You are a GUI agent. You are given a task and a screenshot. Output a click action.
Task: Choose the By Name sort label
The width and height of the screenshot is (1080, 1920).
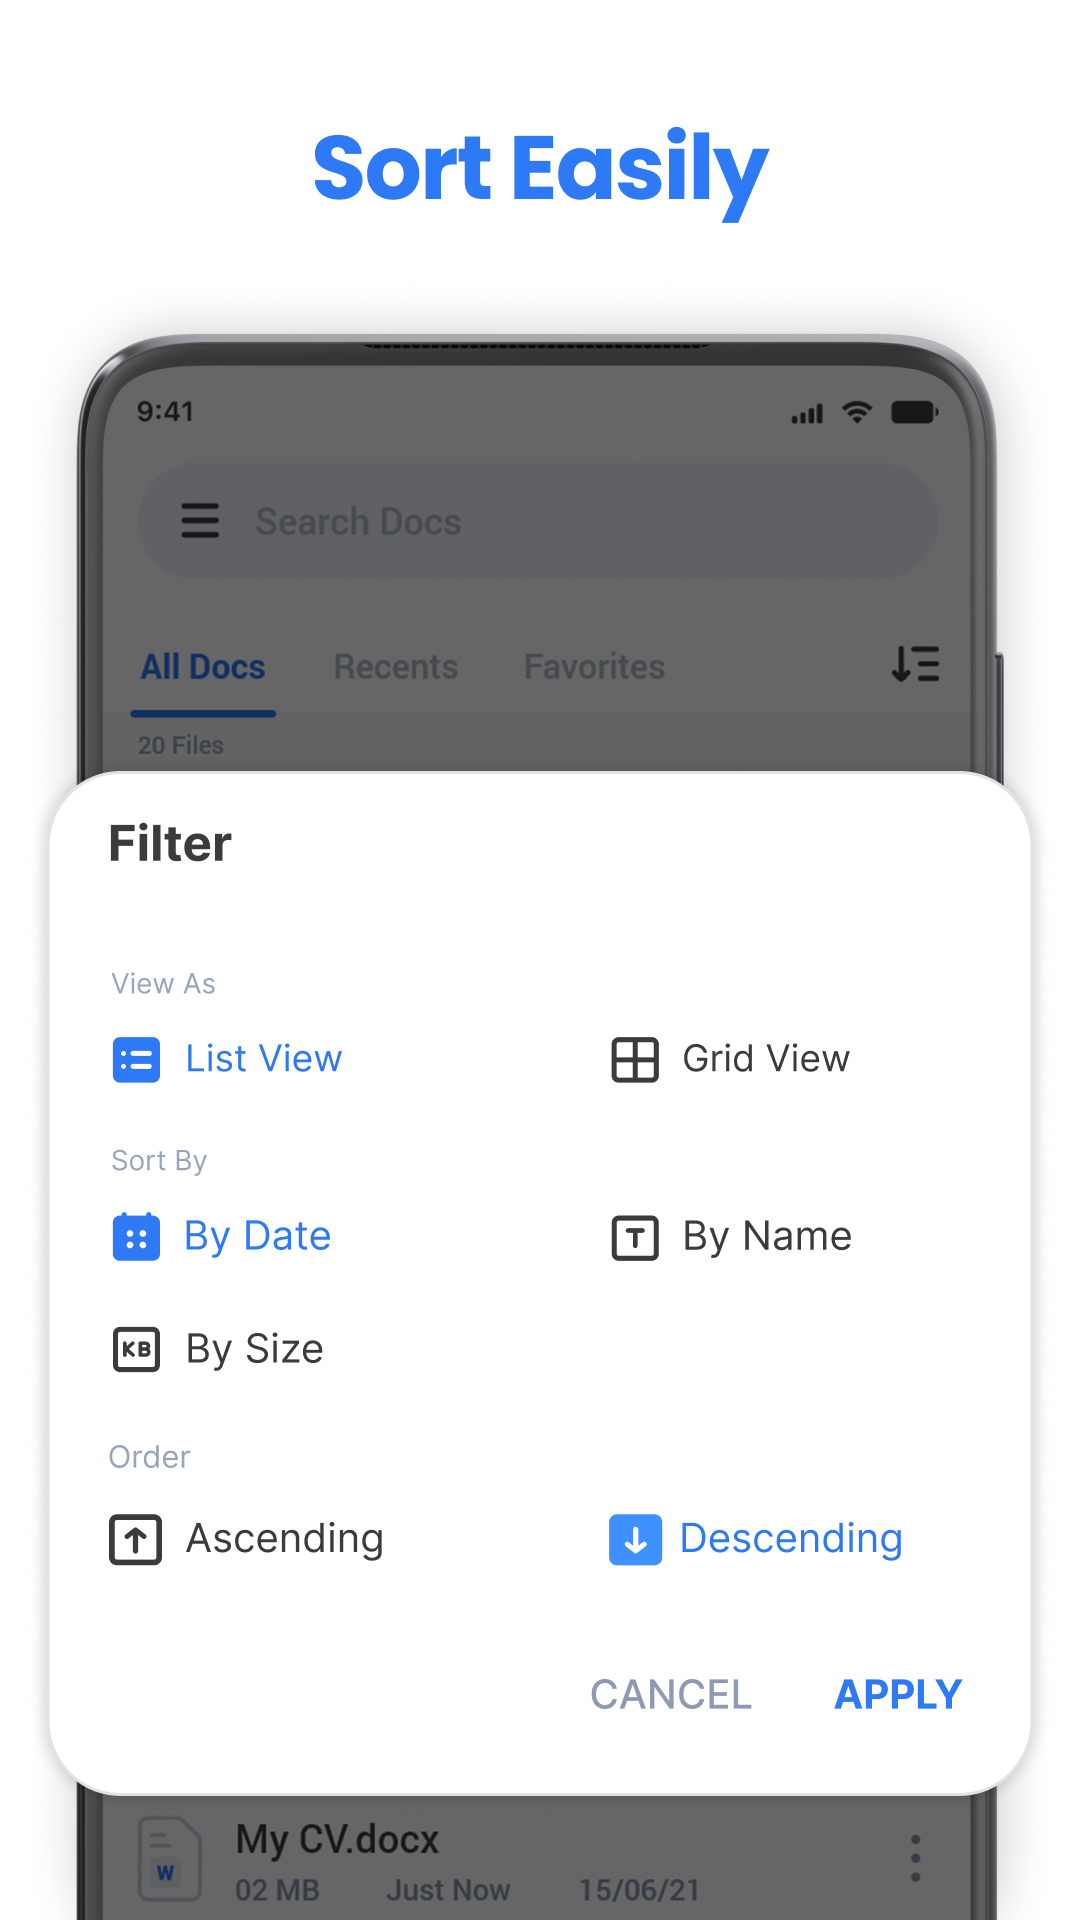[767, 1237]
